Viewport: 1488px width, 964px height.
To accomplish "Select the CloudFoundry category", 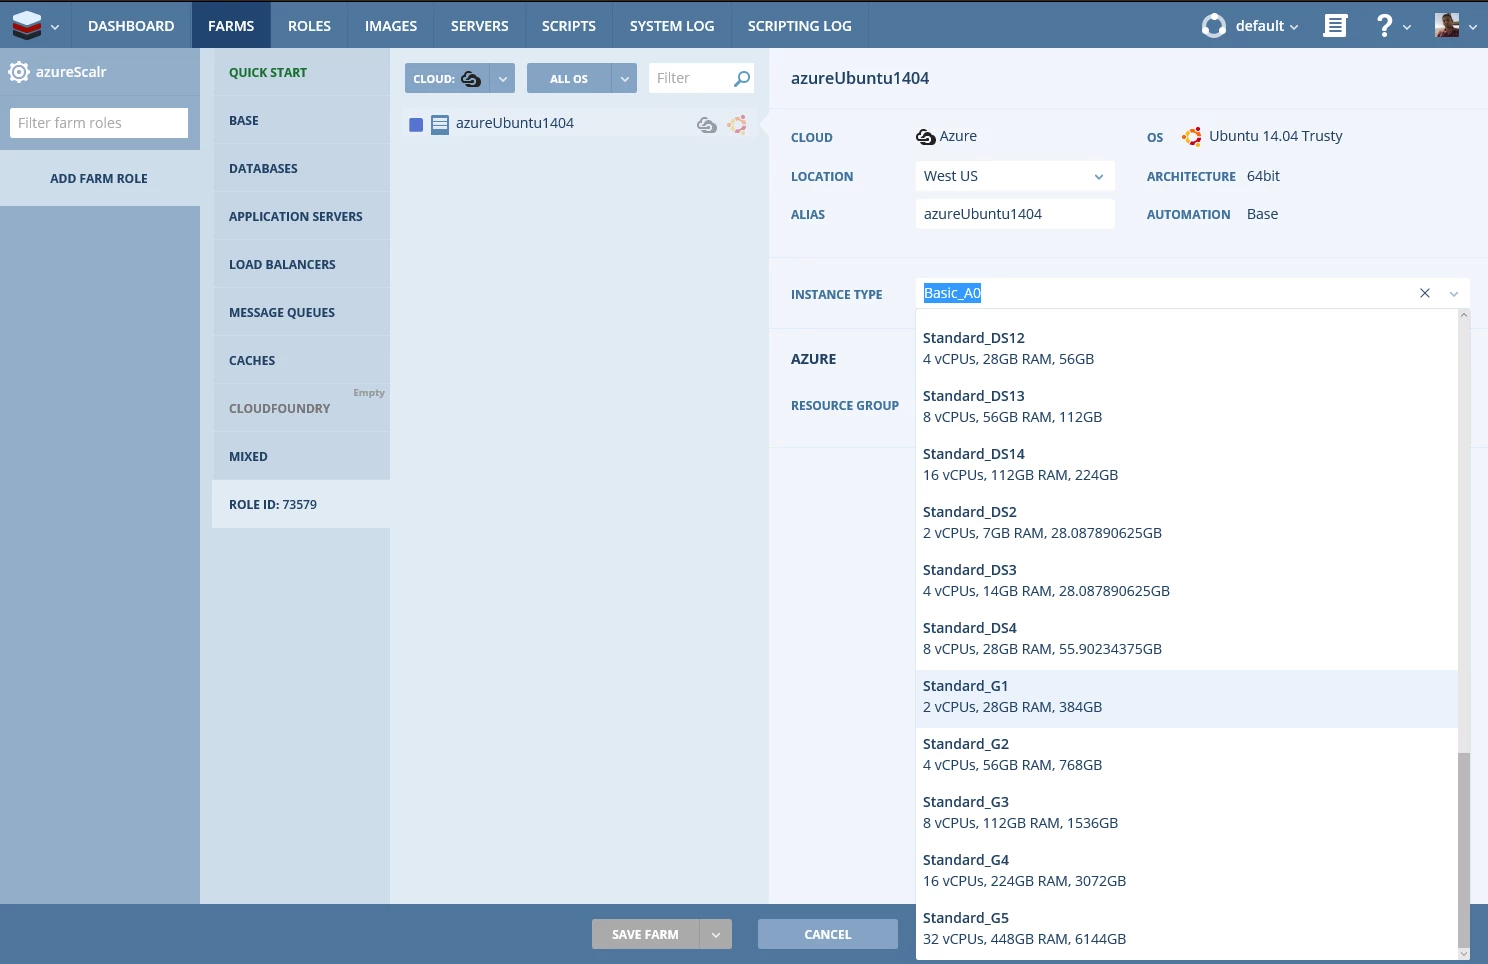I will pos(301,408).
